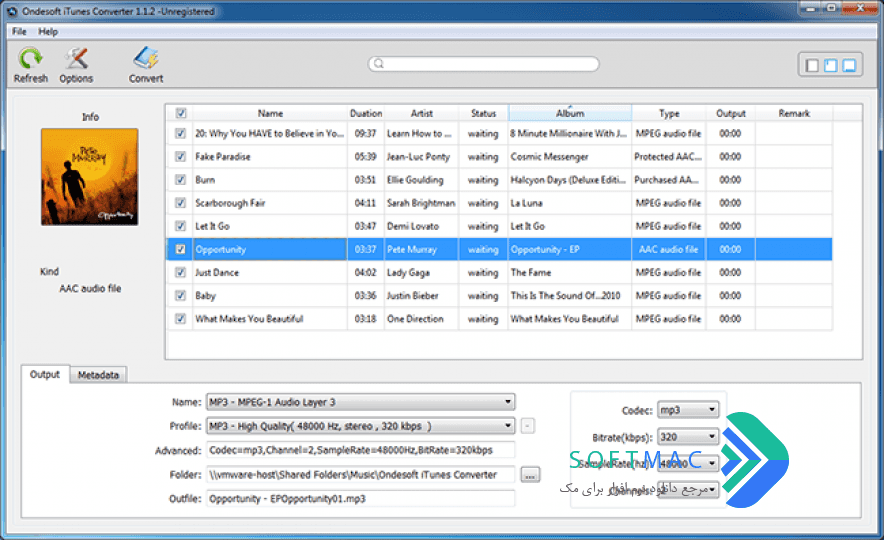Sort by the Name column header
This screenshot has height=540, width=884.
[x=270, y=113]
